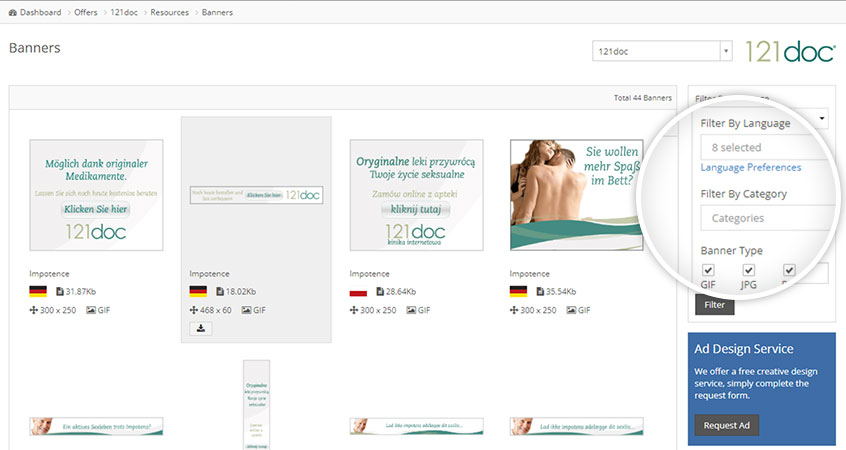Open the Dashboard breadcrumb link
Screen dimensions: 846x450
[x=40, y=12]
